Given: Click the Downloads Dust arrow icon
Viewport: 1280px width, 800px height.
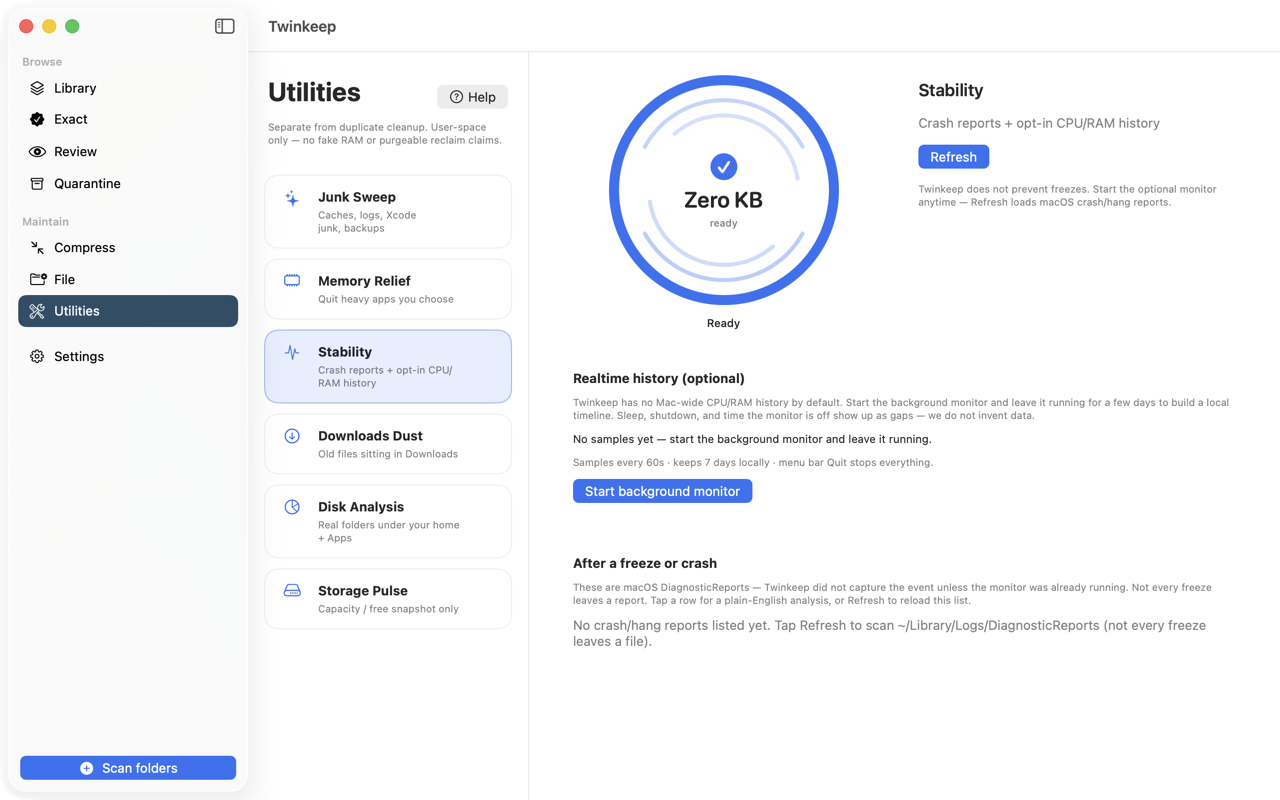Looking at the screenshot, I should 292,436.
